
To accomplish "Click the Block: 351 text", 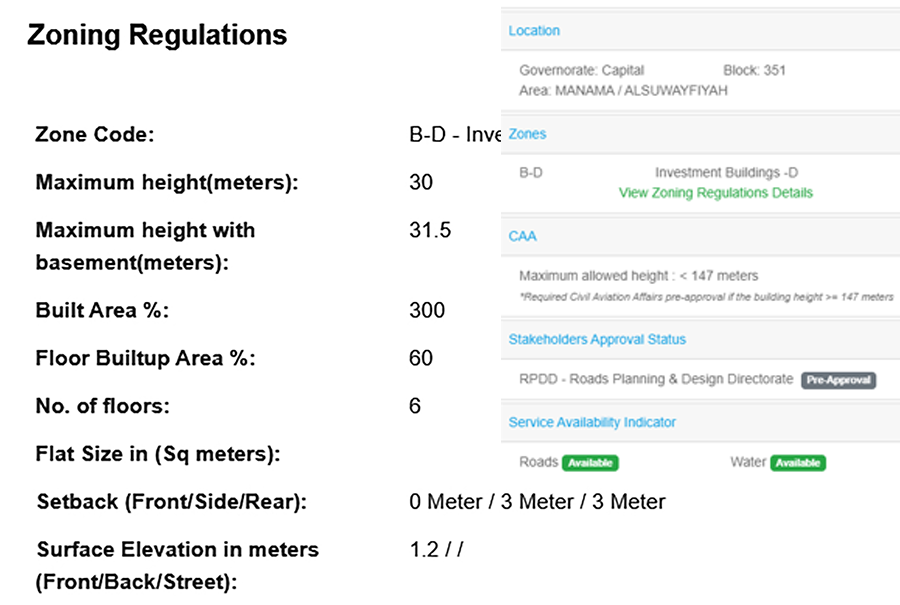I will [x=754, y=71].
